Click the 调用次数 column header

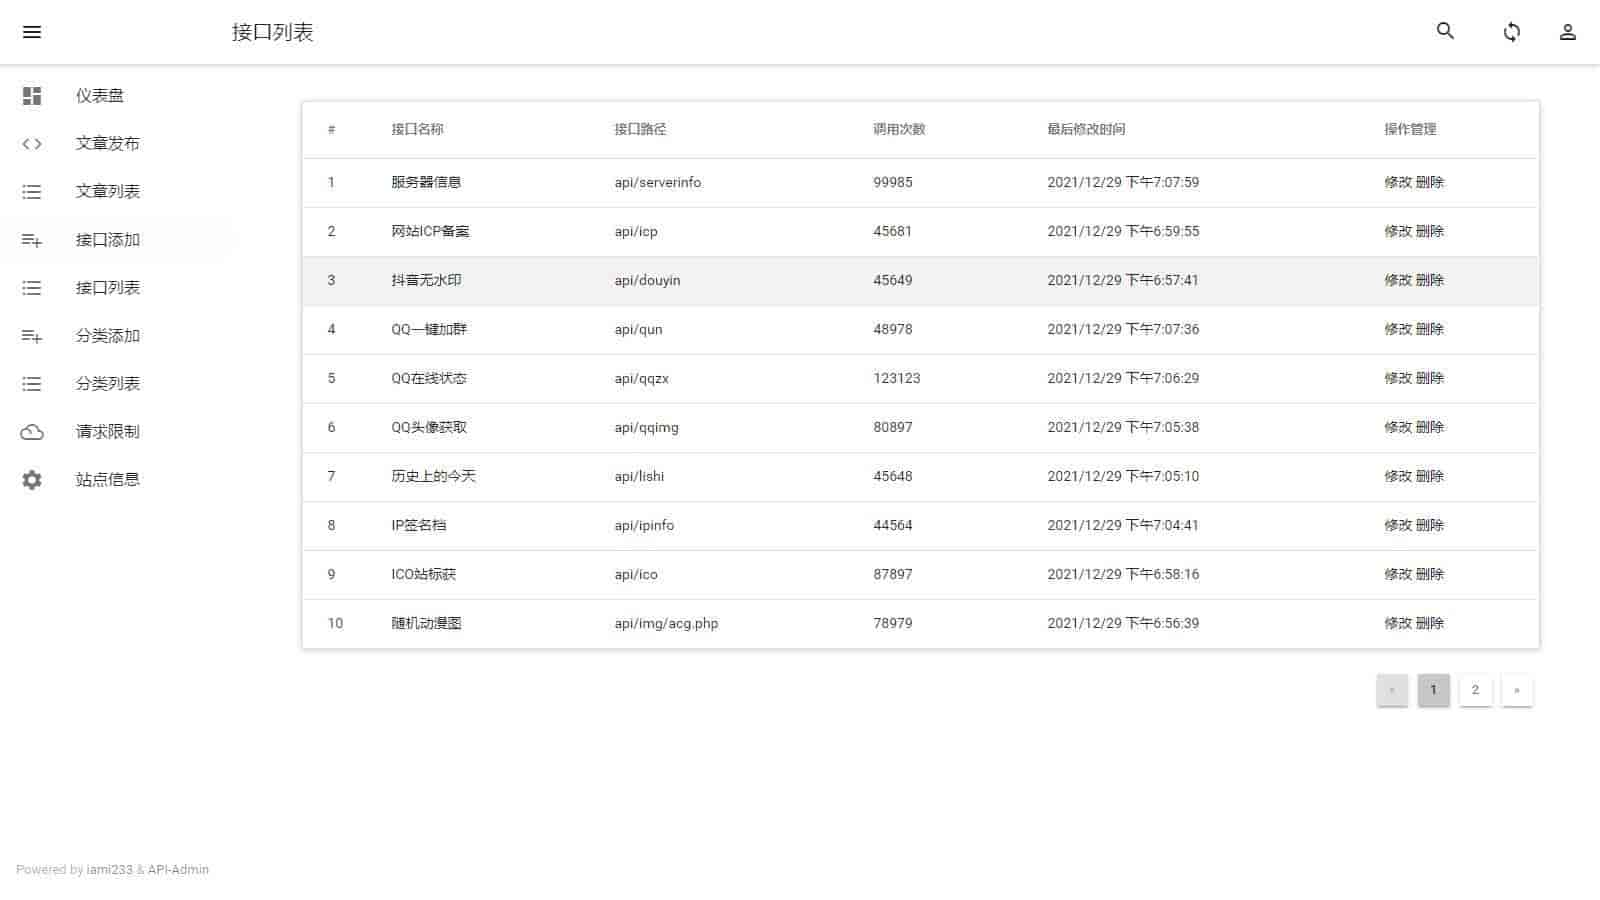pyautogui.click(x=899, y=129)
